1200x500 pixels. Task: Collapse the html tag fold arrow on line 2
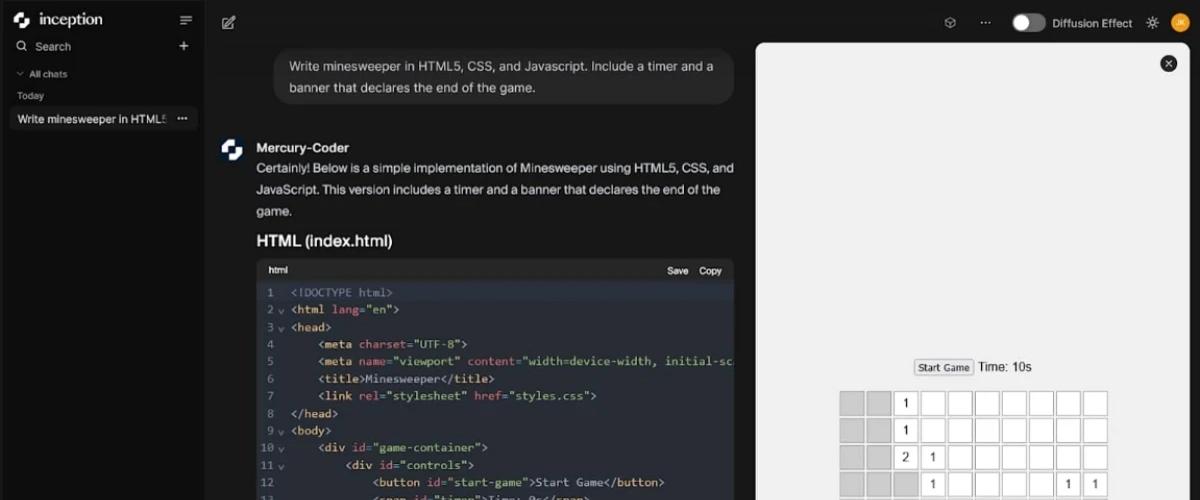pyautogui.click(x=281, y=311)
